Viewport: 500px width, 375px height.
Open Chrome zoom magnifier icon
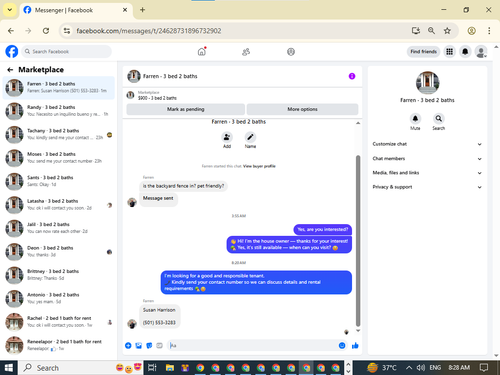(x=431, y=31)
